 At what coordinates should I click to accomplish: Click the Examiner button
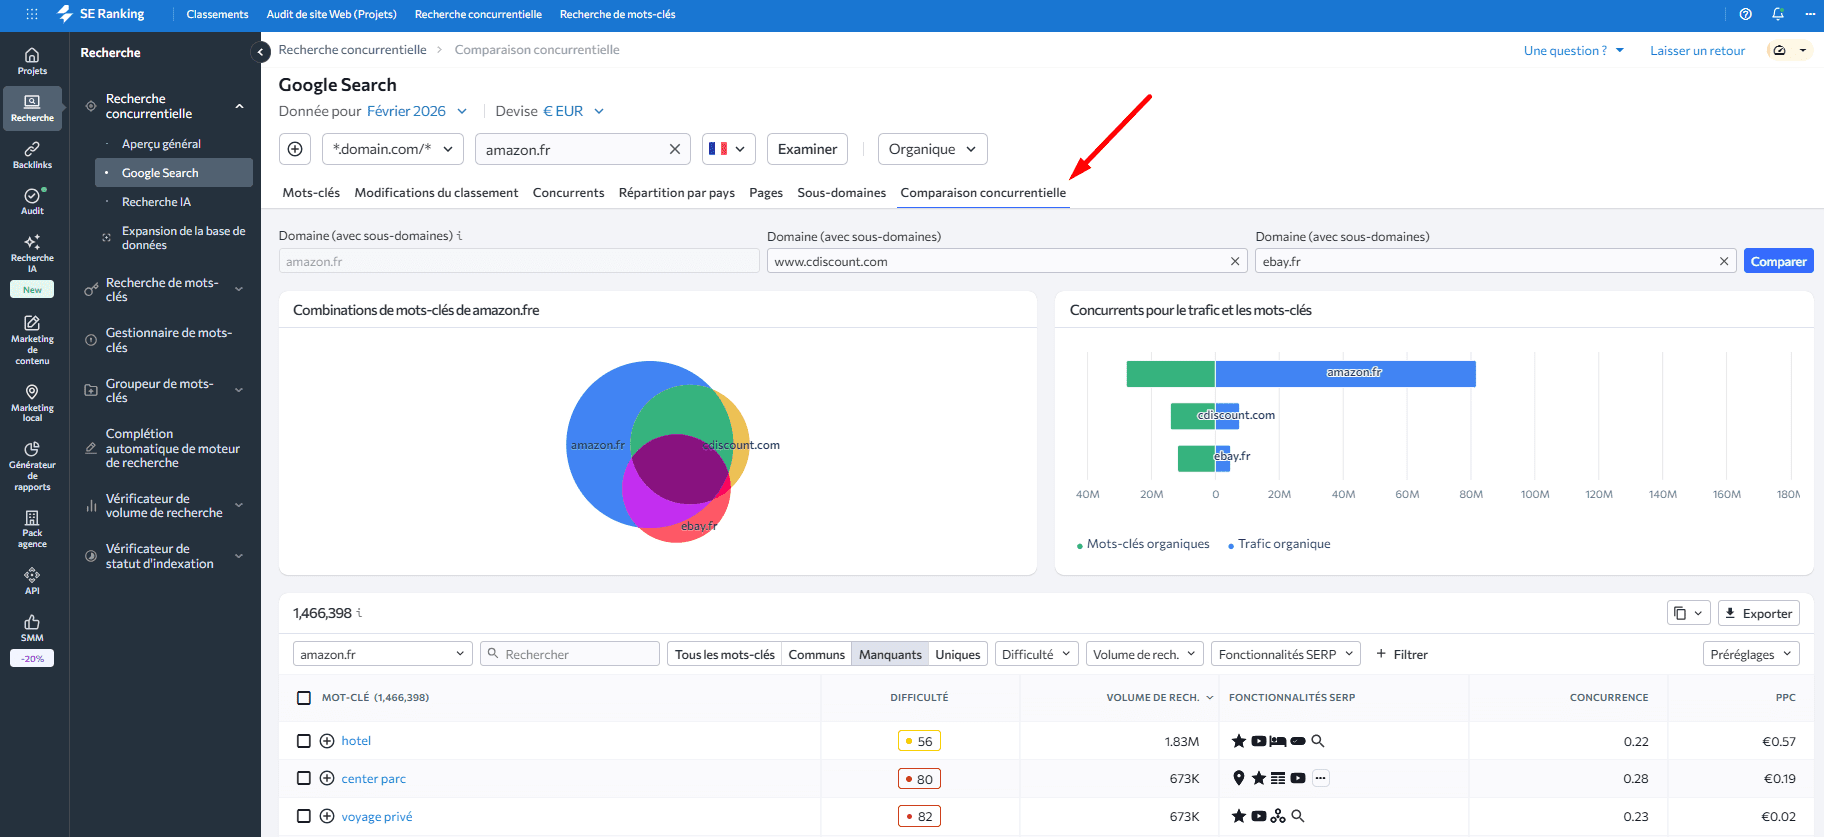(x=807, y=149)
